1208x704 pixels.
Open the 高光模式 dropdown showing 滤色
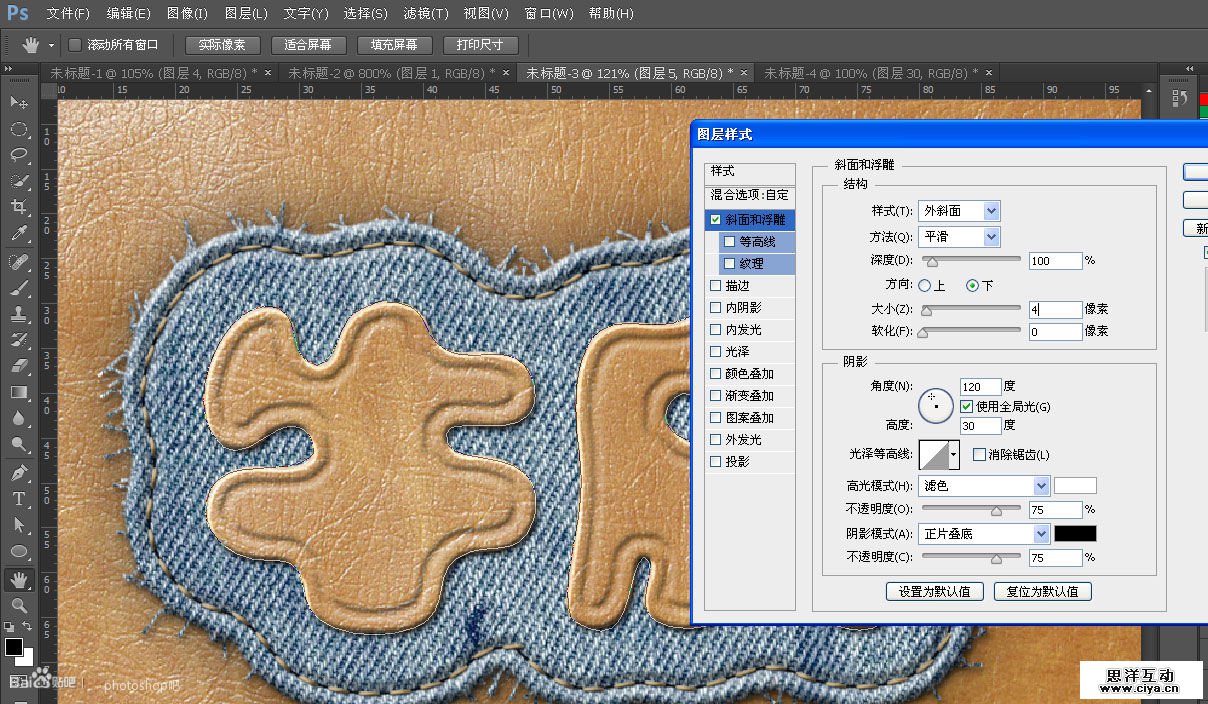[984, 486]
